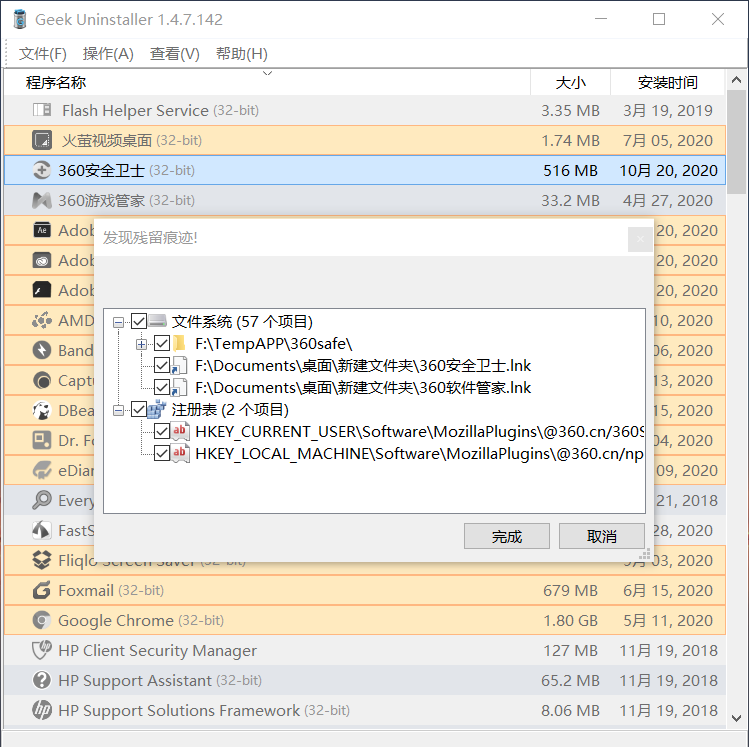Uncheck the 360安全卫士.lnk checkbox
The image size is (749, 747).
[x=162, y=366]
